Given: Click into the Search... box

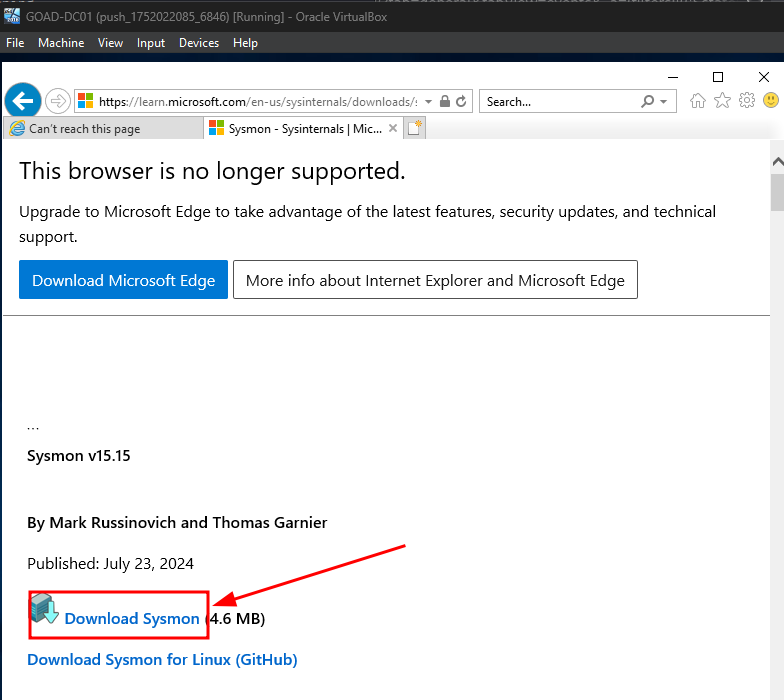Looking at the screenshot, I should [x=560, y=102].
